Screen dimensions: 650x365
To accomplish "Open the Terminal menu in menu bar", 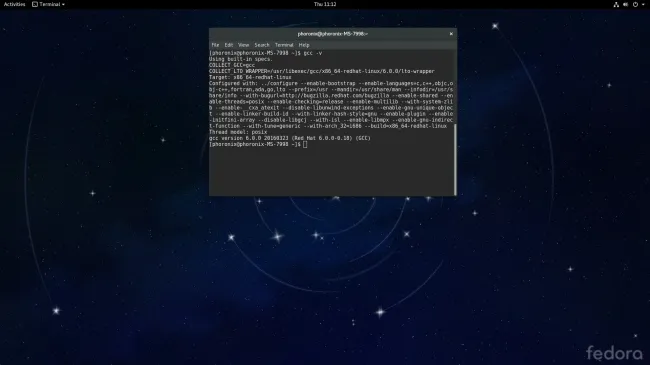I will (284, 45).
